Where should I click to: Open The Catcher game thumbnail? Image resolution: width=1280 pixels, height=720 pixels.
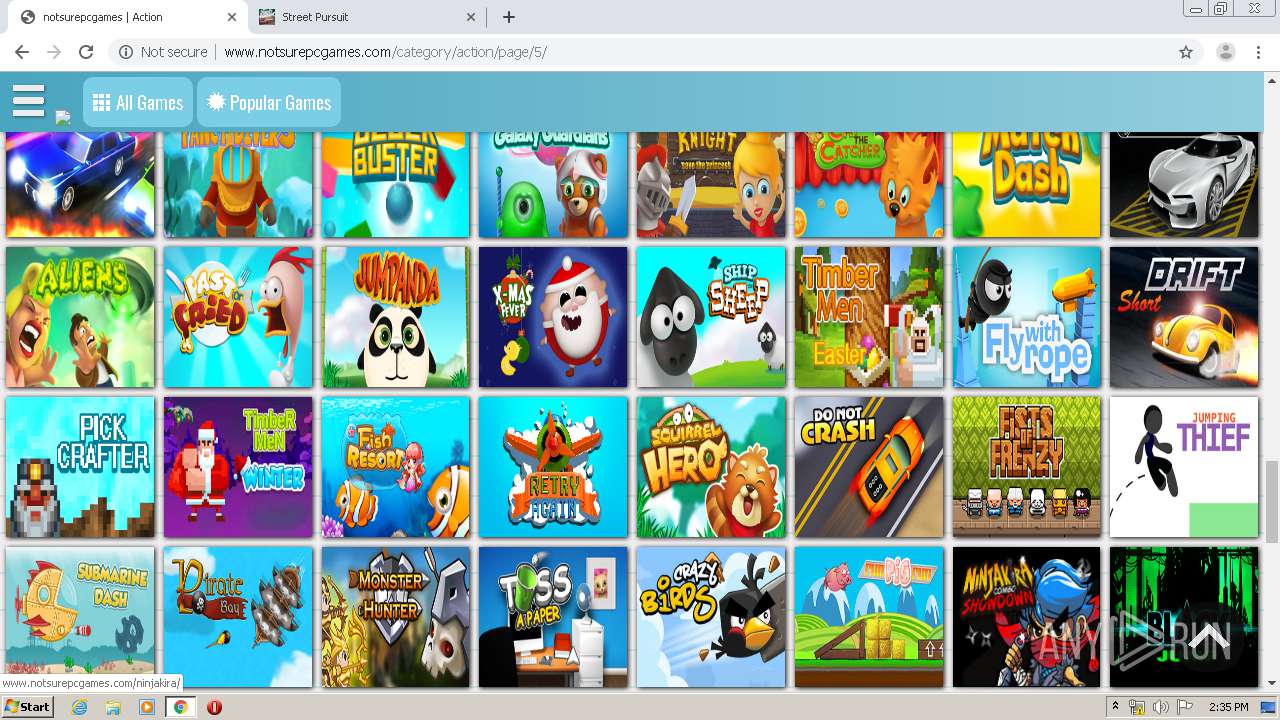[869, 185]
